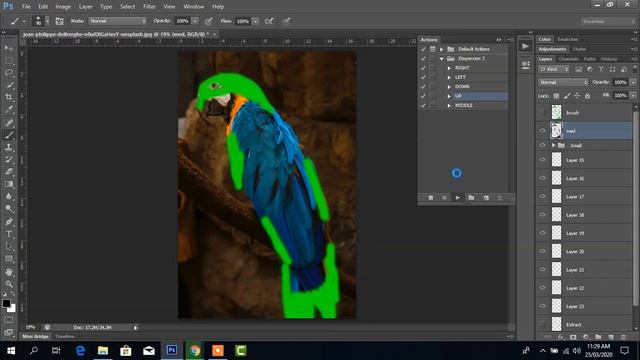Screen dimensions: 640x360
Task: Enable airbrush-style build-up icon
Action: pyautogui.click(x=269, y=21)
